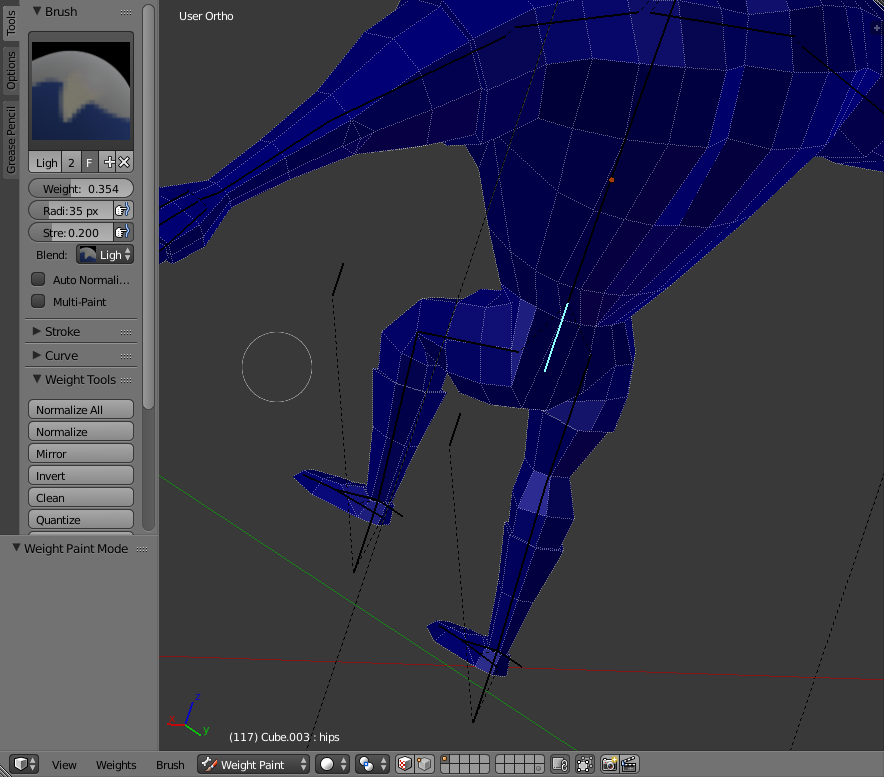Click the Invert button
Viewport: 884px width, 777px height.
[x=81, y=475]
